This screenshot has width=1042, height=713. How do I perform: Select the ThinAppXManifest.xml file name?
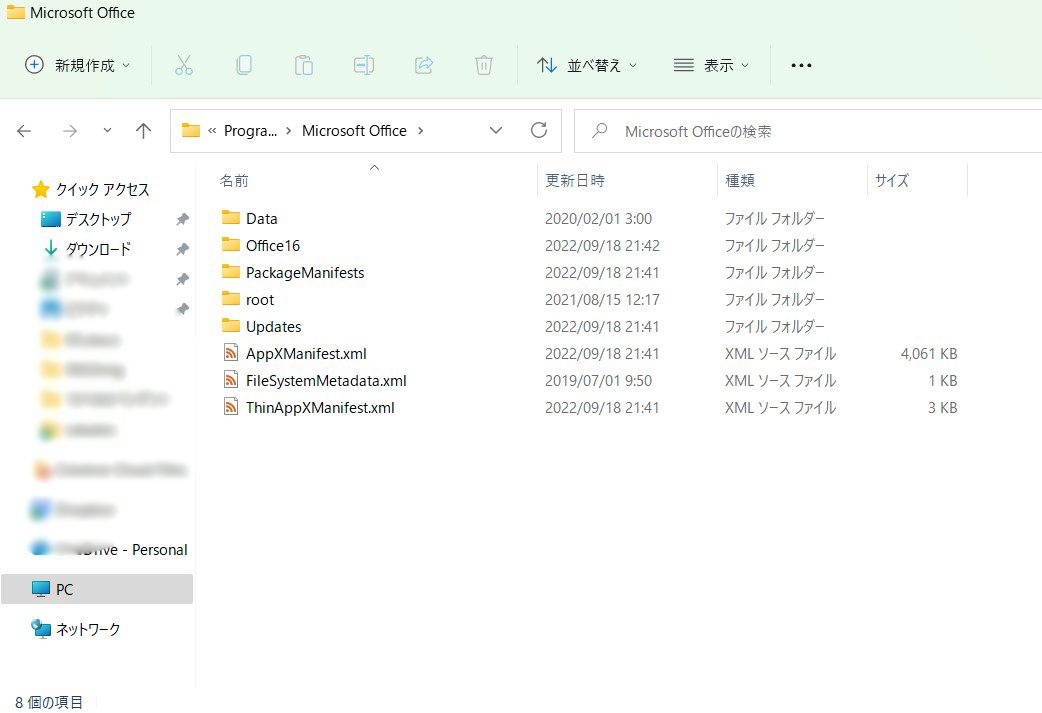(x=320, y=408)
